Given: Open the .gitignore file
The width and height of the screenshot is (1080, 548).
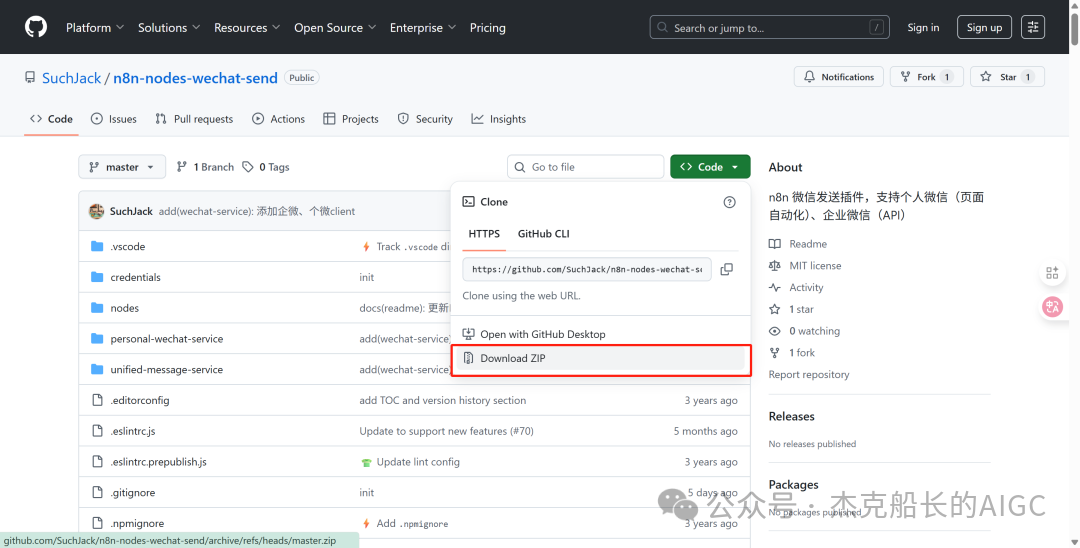Looking at the screenshot, I should [133, 492].
